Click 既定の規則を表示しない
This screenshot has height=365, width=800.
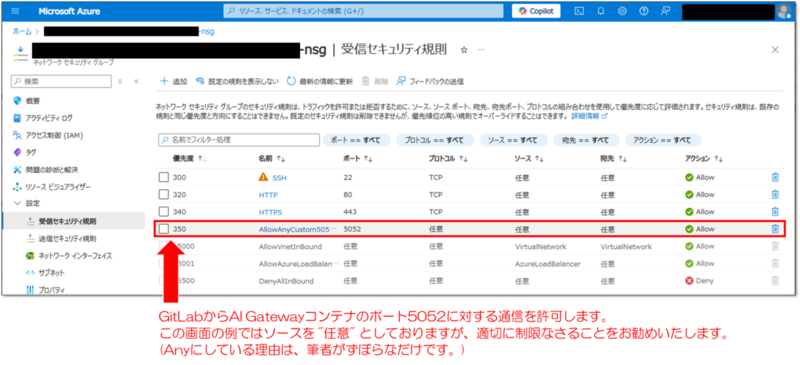pos(238,81)
